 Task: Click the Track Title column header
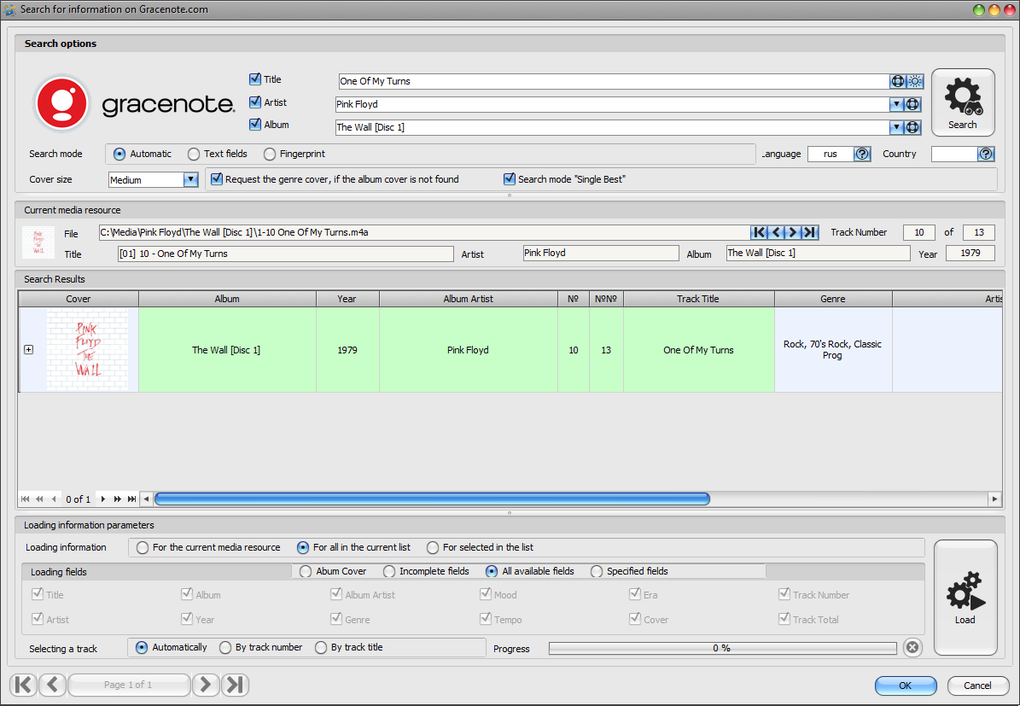(699, 299)
